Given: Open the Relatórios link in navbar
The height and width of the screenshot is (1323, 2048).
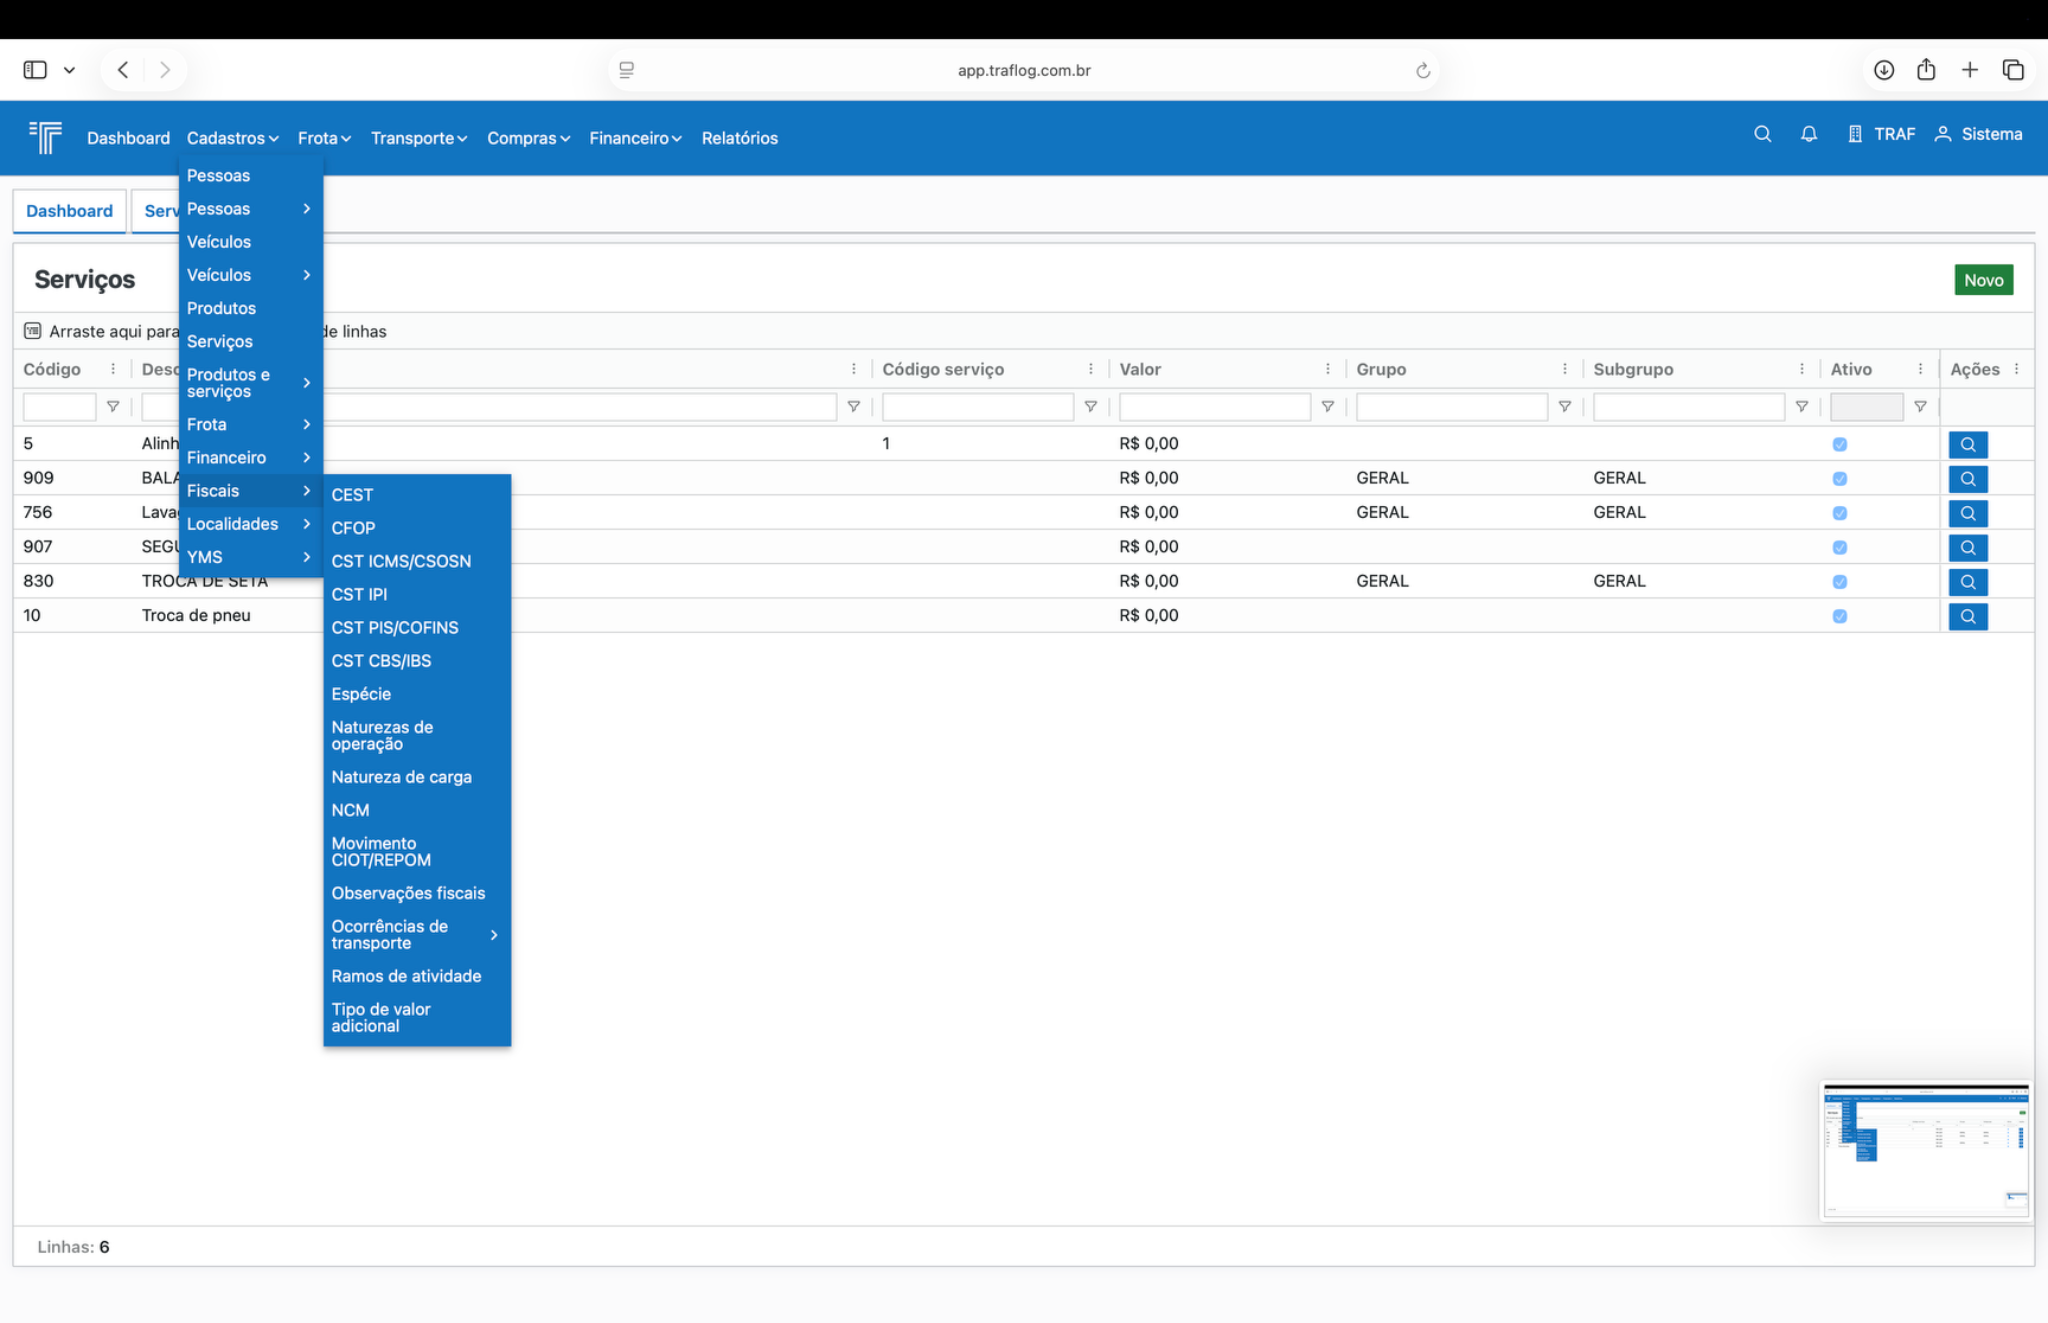Looking at the screenshot, I should coord(739,138).
